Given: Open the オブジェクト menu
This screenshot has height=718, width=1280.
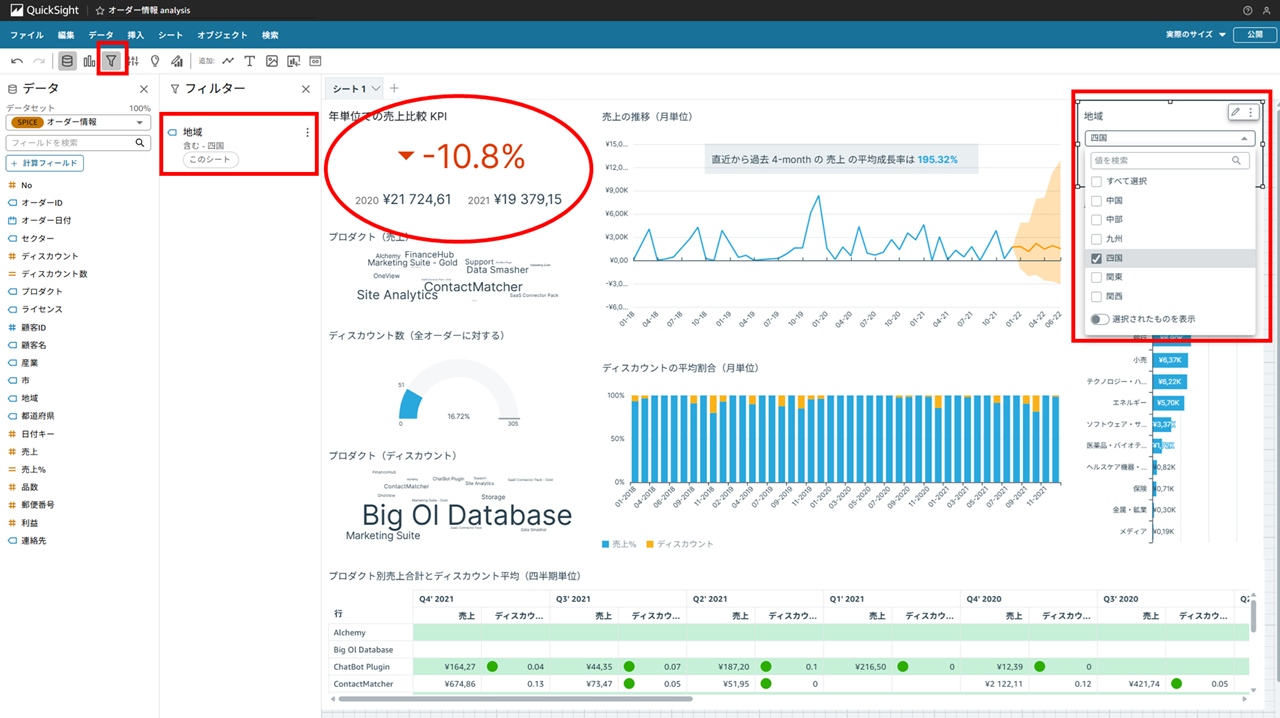Looking at the screenshot, I should click(x=222, y=35).
